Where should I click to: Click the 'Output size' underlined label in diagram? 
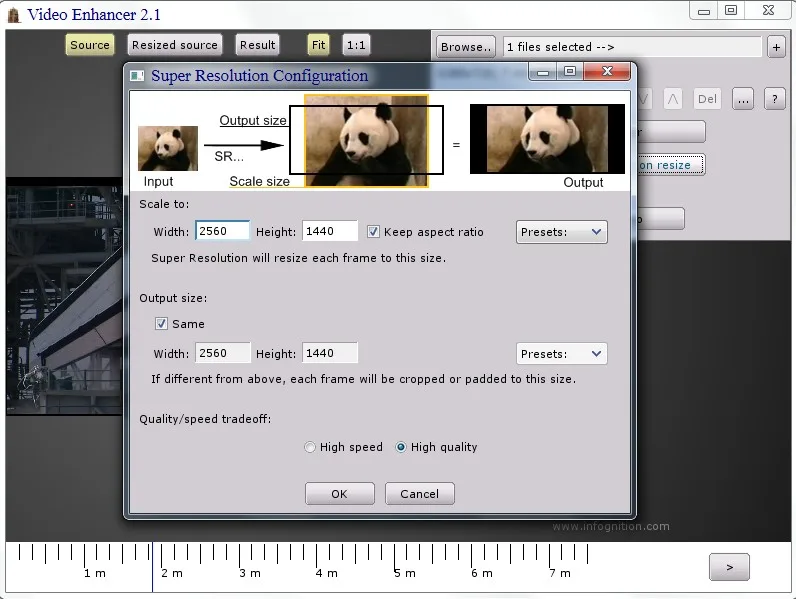coord(253,121)
